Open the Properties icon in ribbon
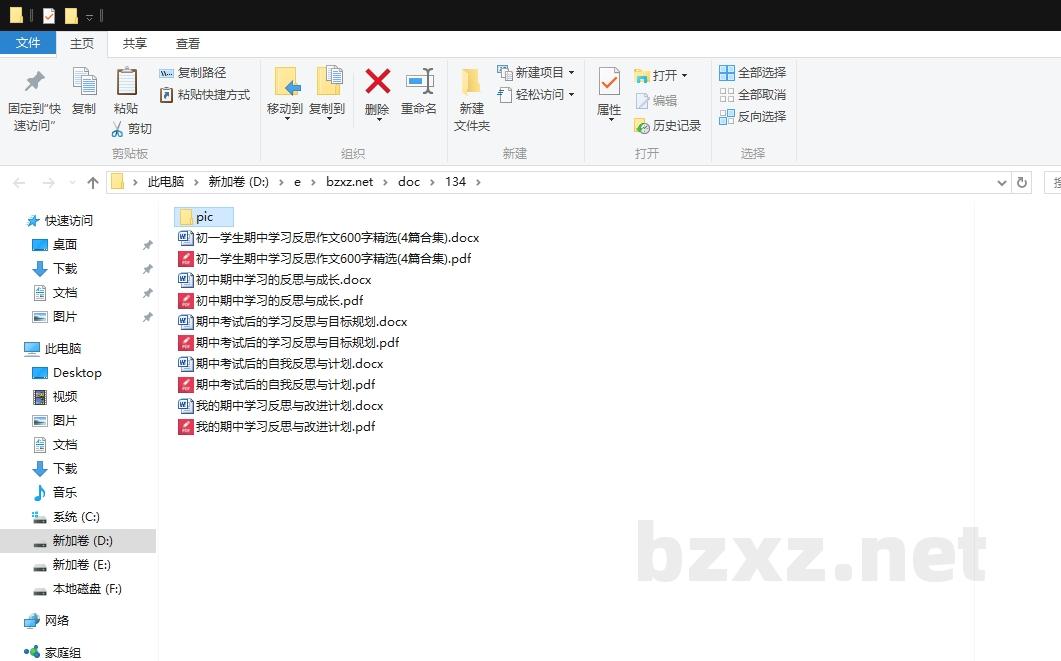 [609, 82]
